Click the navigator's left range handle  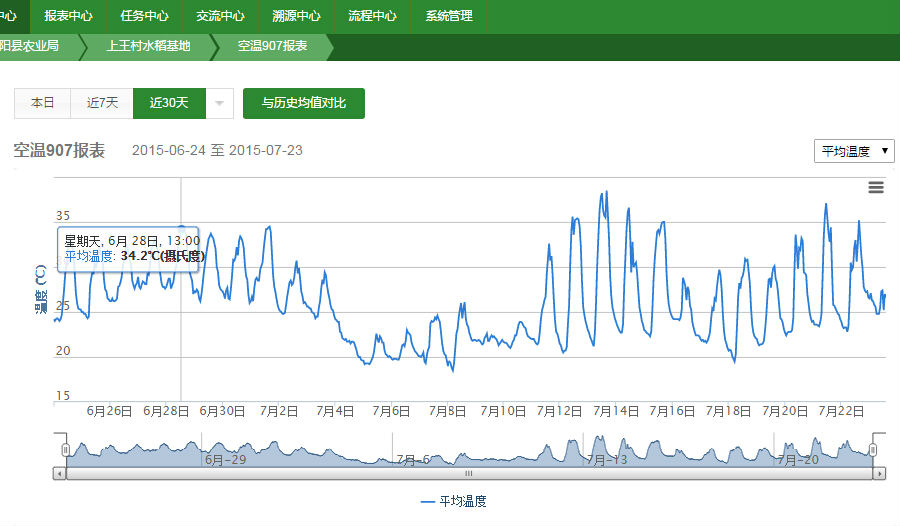65,450
